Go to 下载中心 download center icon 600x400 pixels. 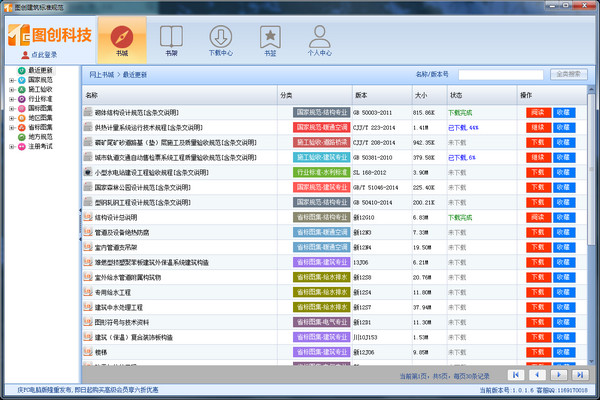tap(220, 39)
